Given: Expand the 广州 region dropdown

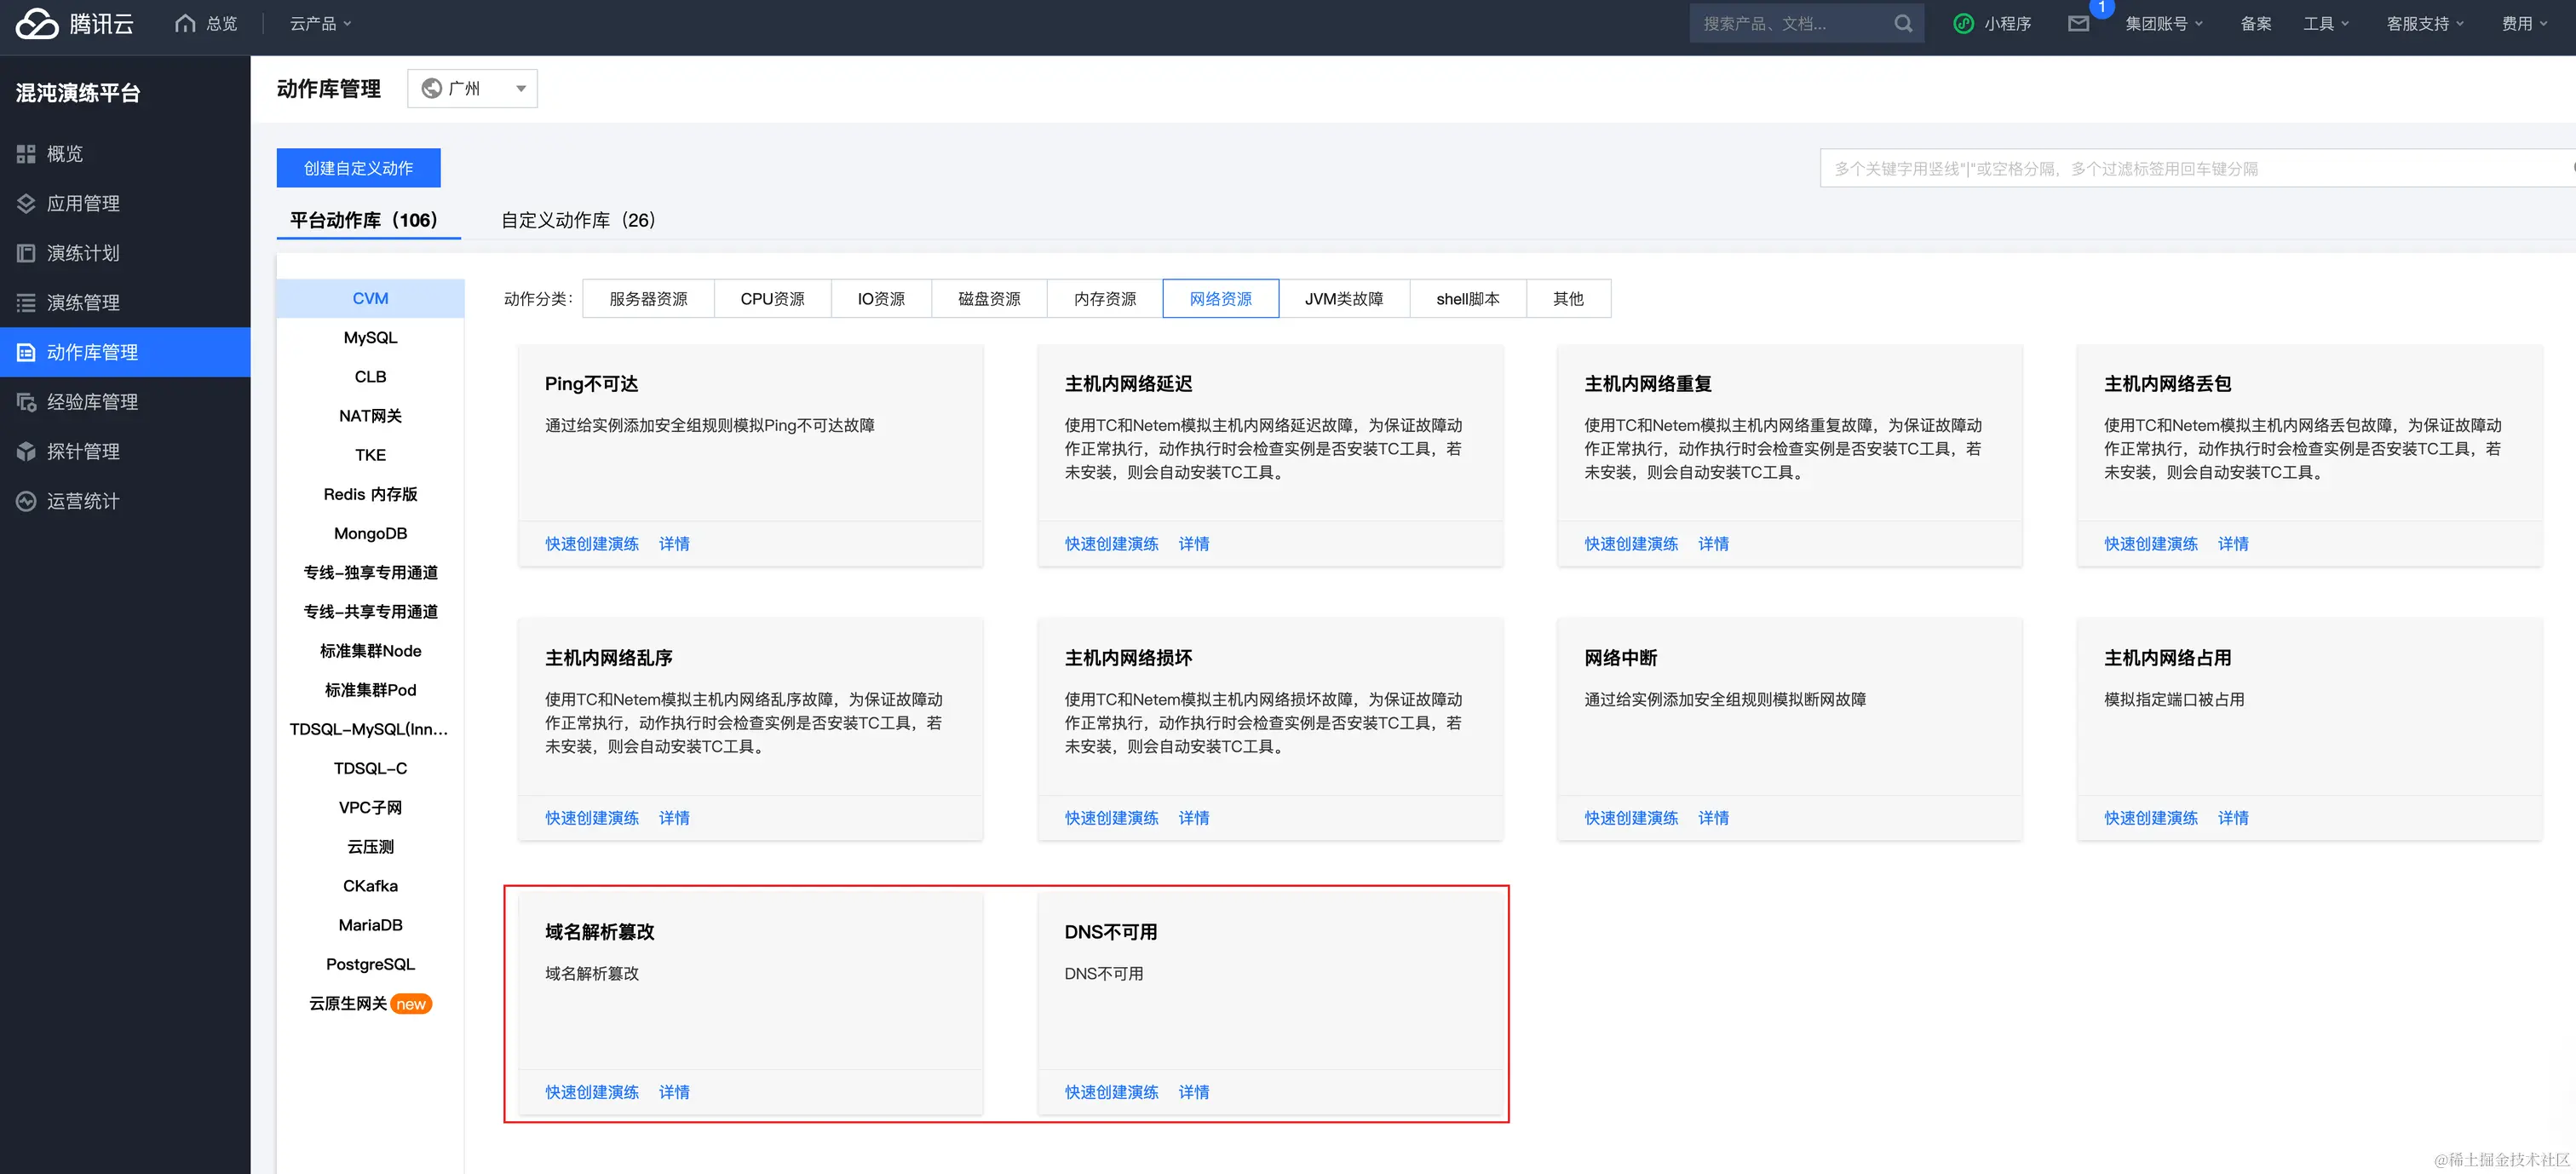Looking at the screenshot, I should click(x=473, y=88).
